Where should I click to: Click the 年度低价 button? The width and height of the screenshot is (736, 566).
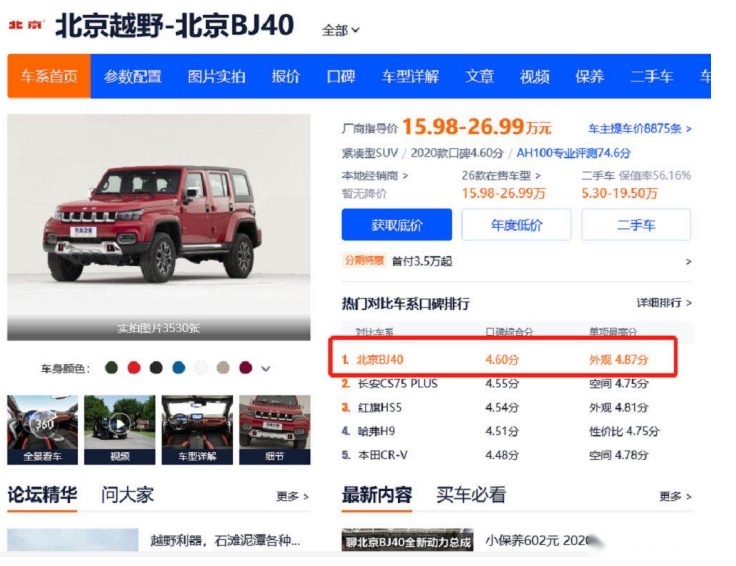(x=516, y=225)
